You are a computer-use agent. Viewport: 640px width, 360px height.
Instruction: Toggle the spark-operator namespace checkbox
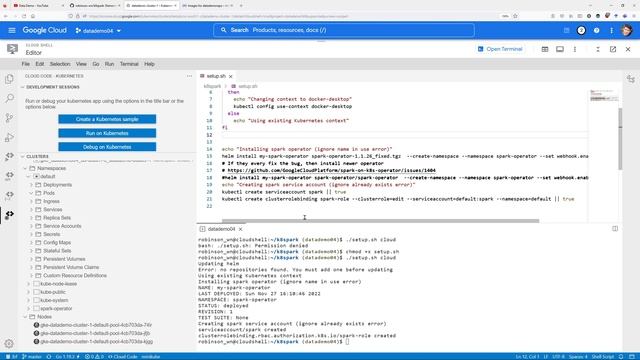pyautogui.click(x=36, y=309)
